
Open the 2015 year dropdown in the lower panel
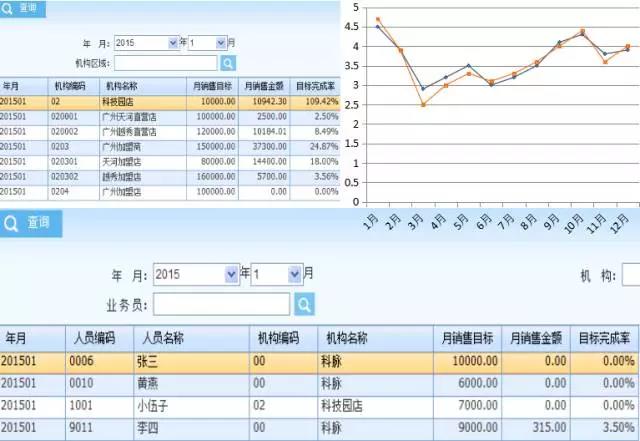click(x=231, y=274)
